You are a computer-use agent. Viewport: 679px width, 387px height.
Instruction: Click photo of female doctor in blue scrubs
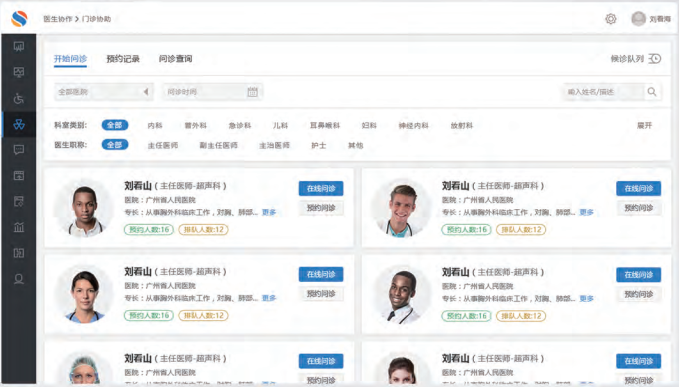pyautogui.click(x=85, y=294)
